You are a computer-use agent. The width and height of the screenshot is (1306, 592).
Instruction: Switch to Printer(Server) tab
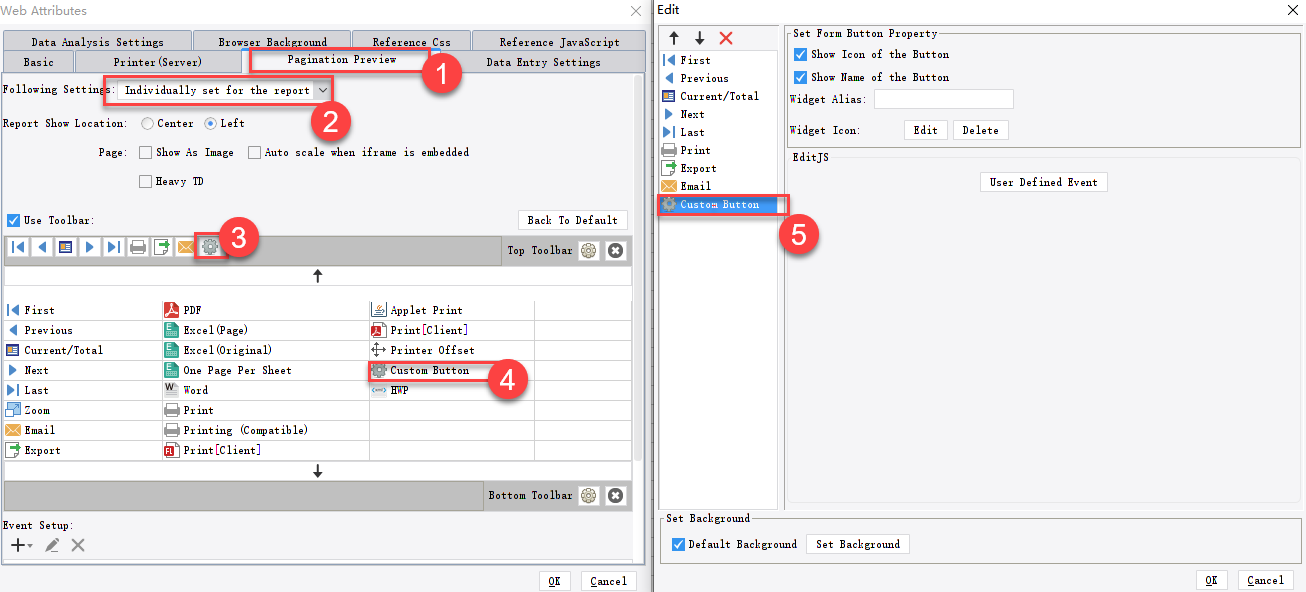coord(158,62)
